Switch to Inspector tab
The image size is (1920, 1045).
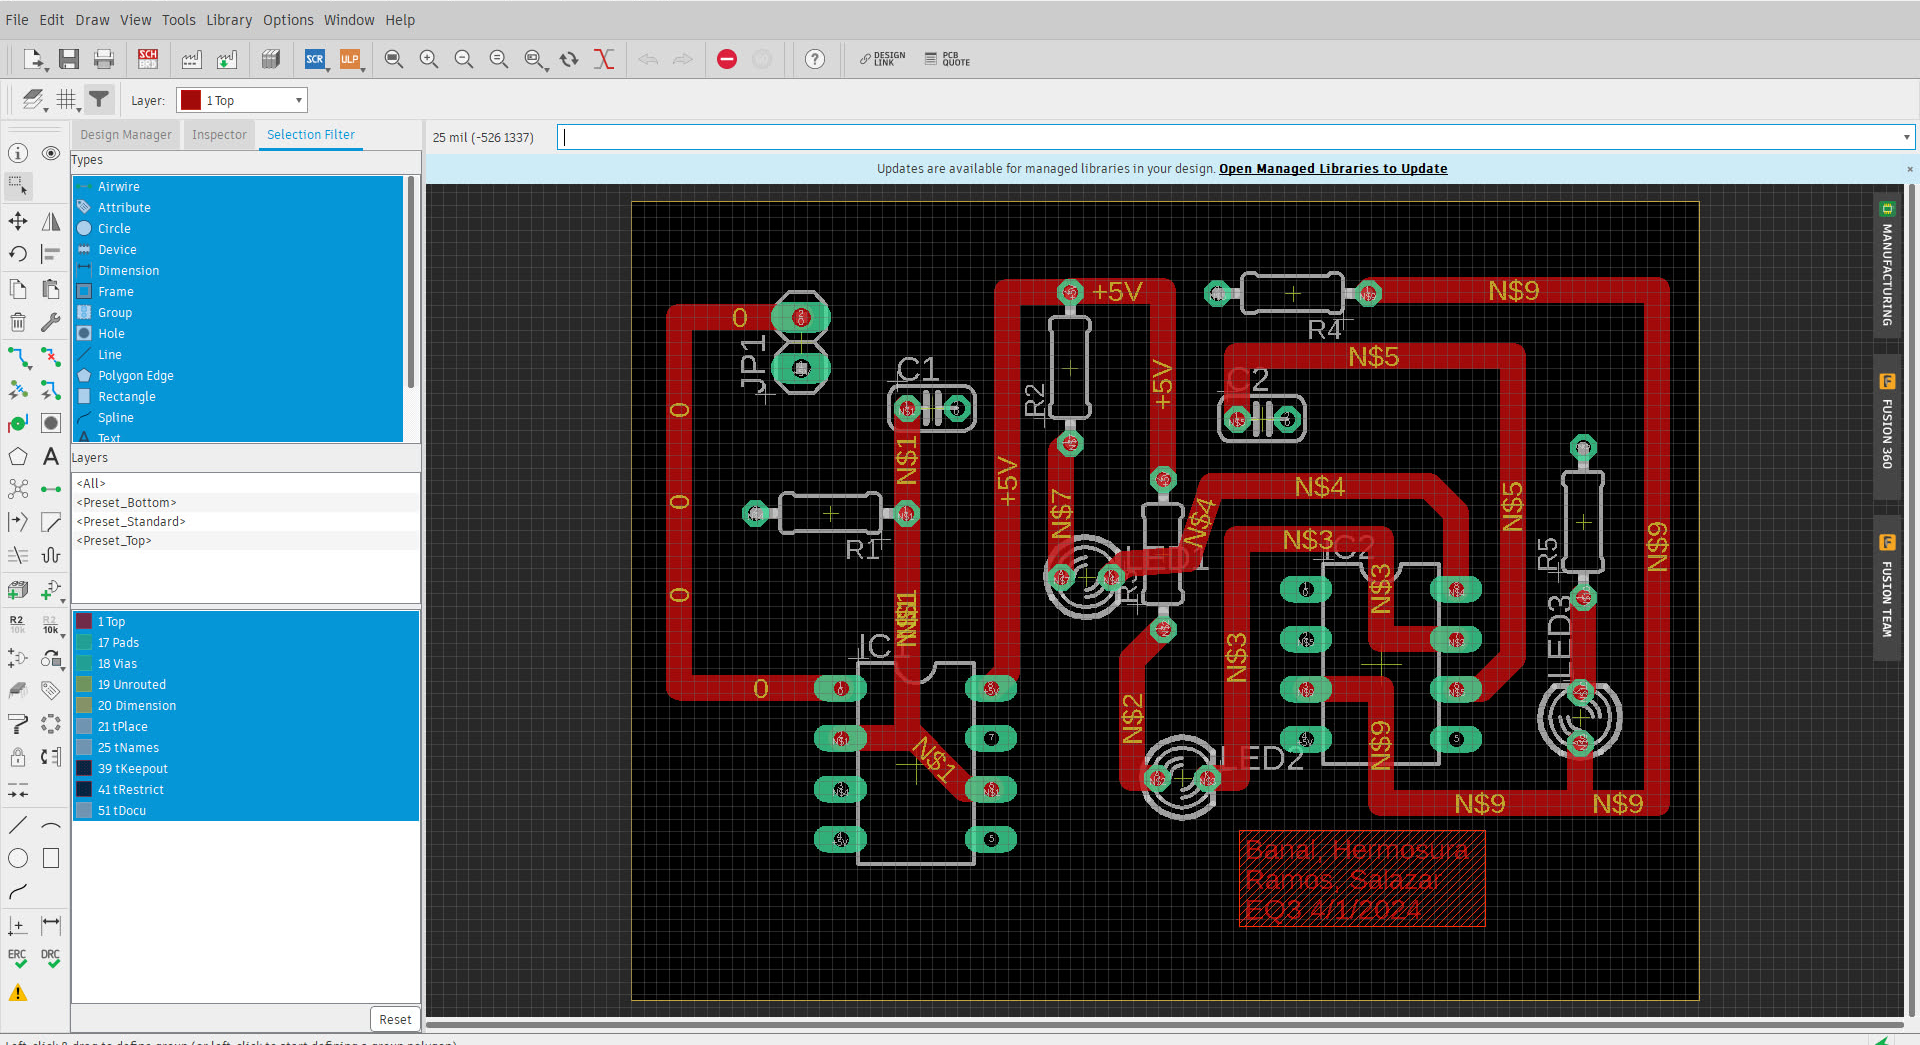(219, 135)
